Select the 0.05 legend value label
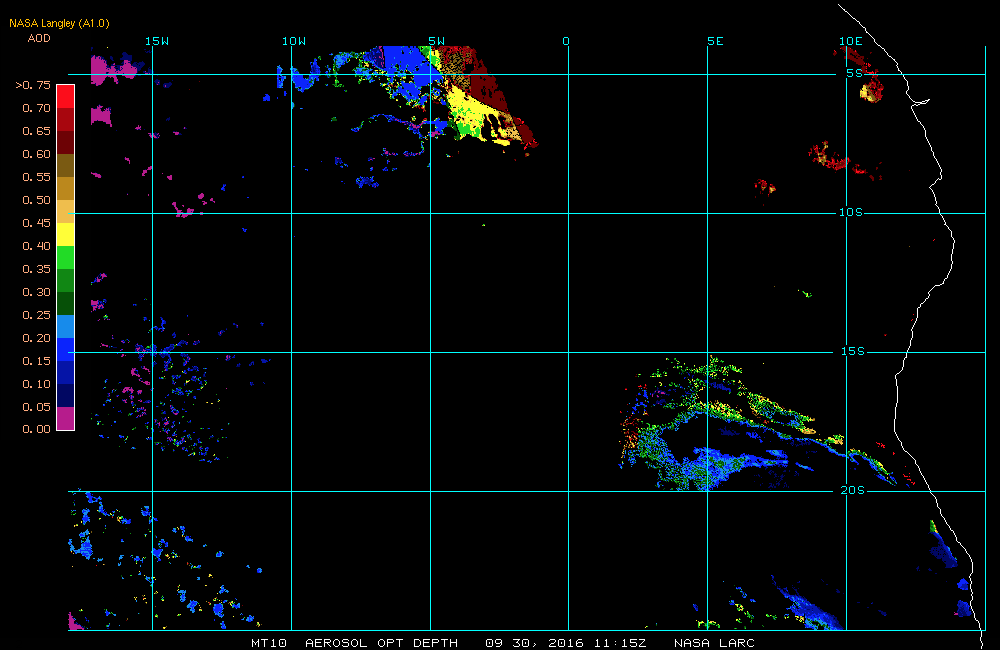Image resolution: width=1000 pixels, height=650 pixels. tap(36, 406)
